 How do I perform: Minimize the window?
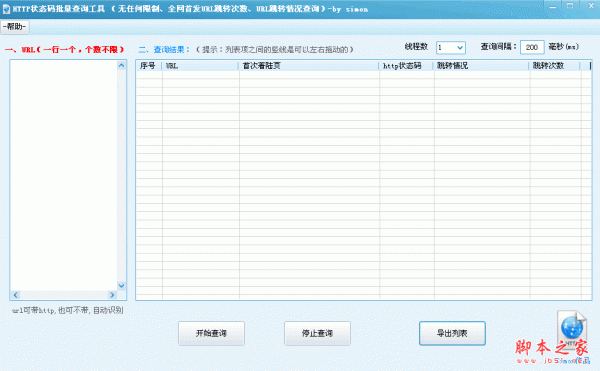pos(553,7)
